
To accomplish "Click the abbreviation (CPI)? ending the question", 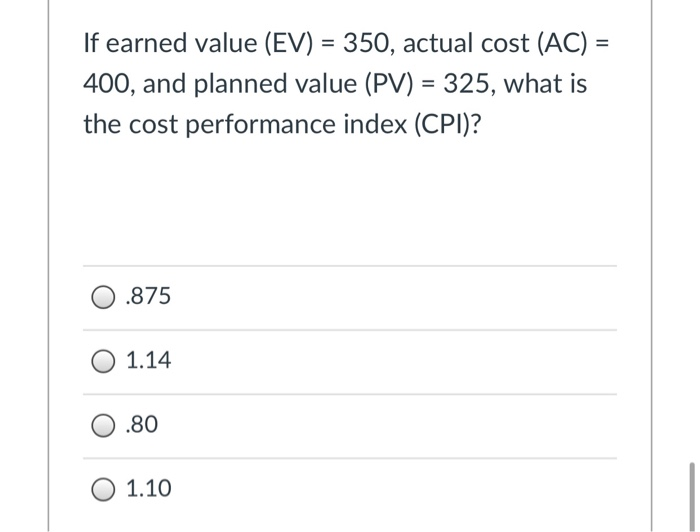I will pos(448,125).
